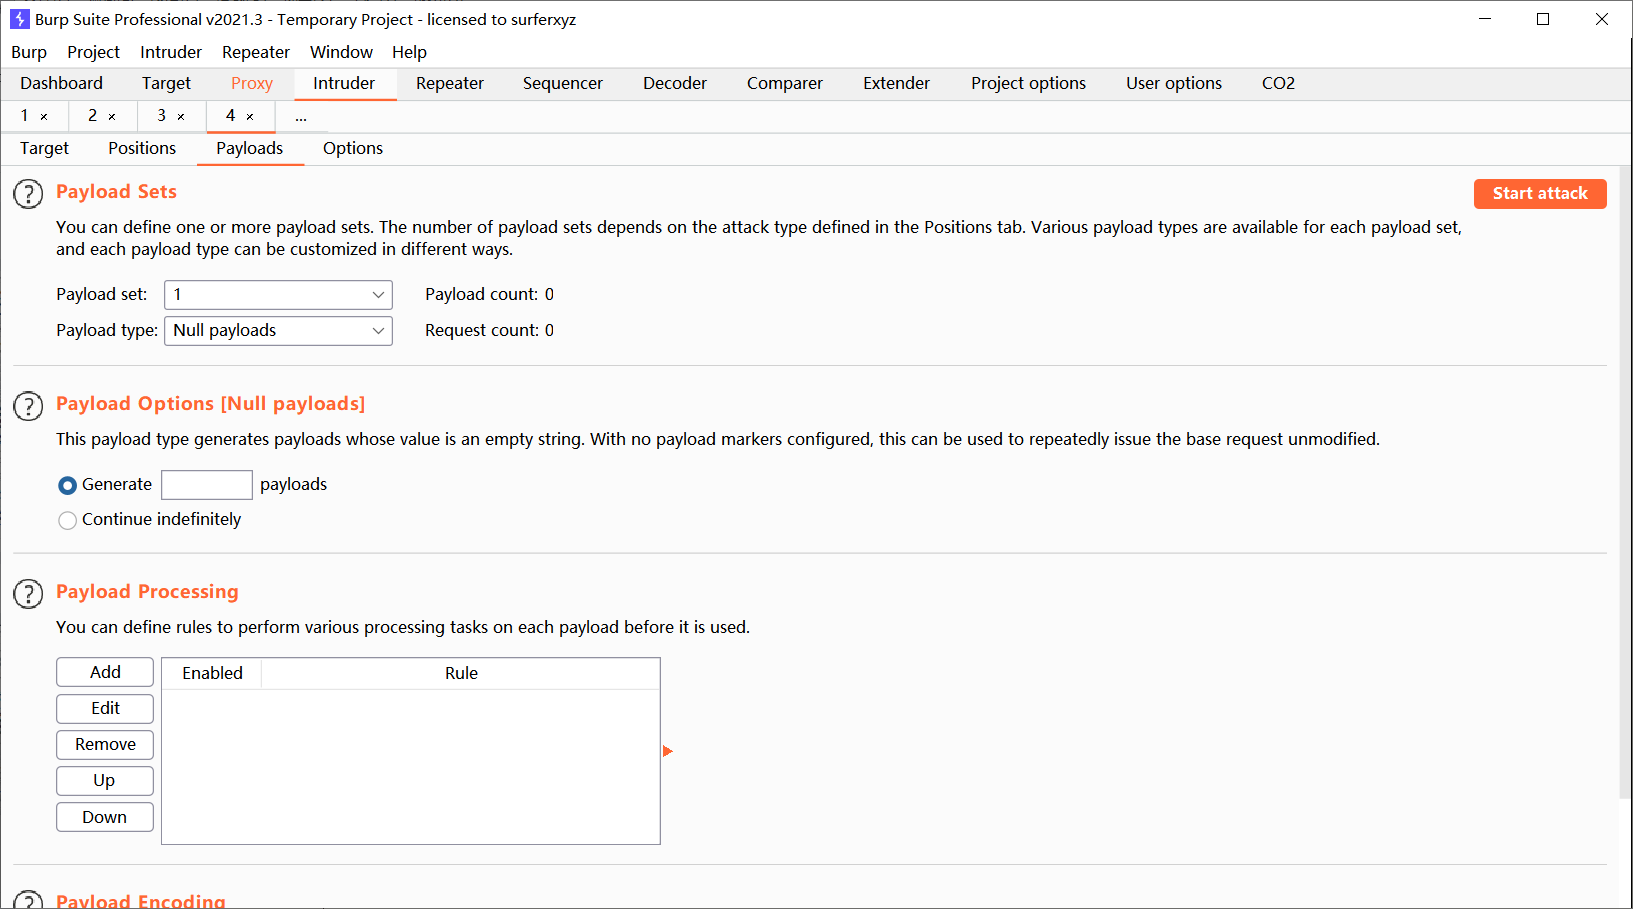The height and width of the screenshot is (909, 1633).
Task: Click the Start attack button
Action: click(x=1540, y=193)
